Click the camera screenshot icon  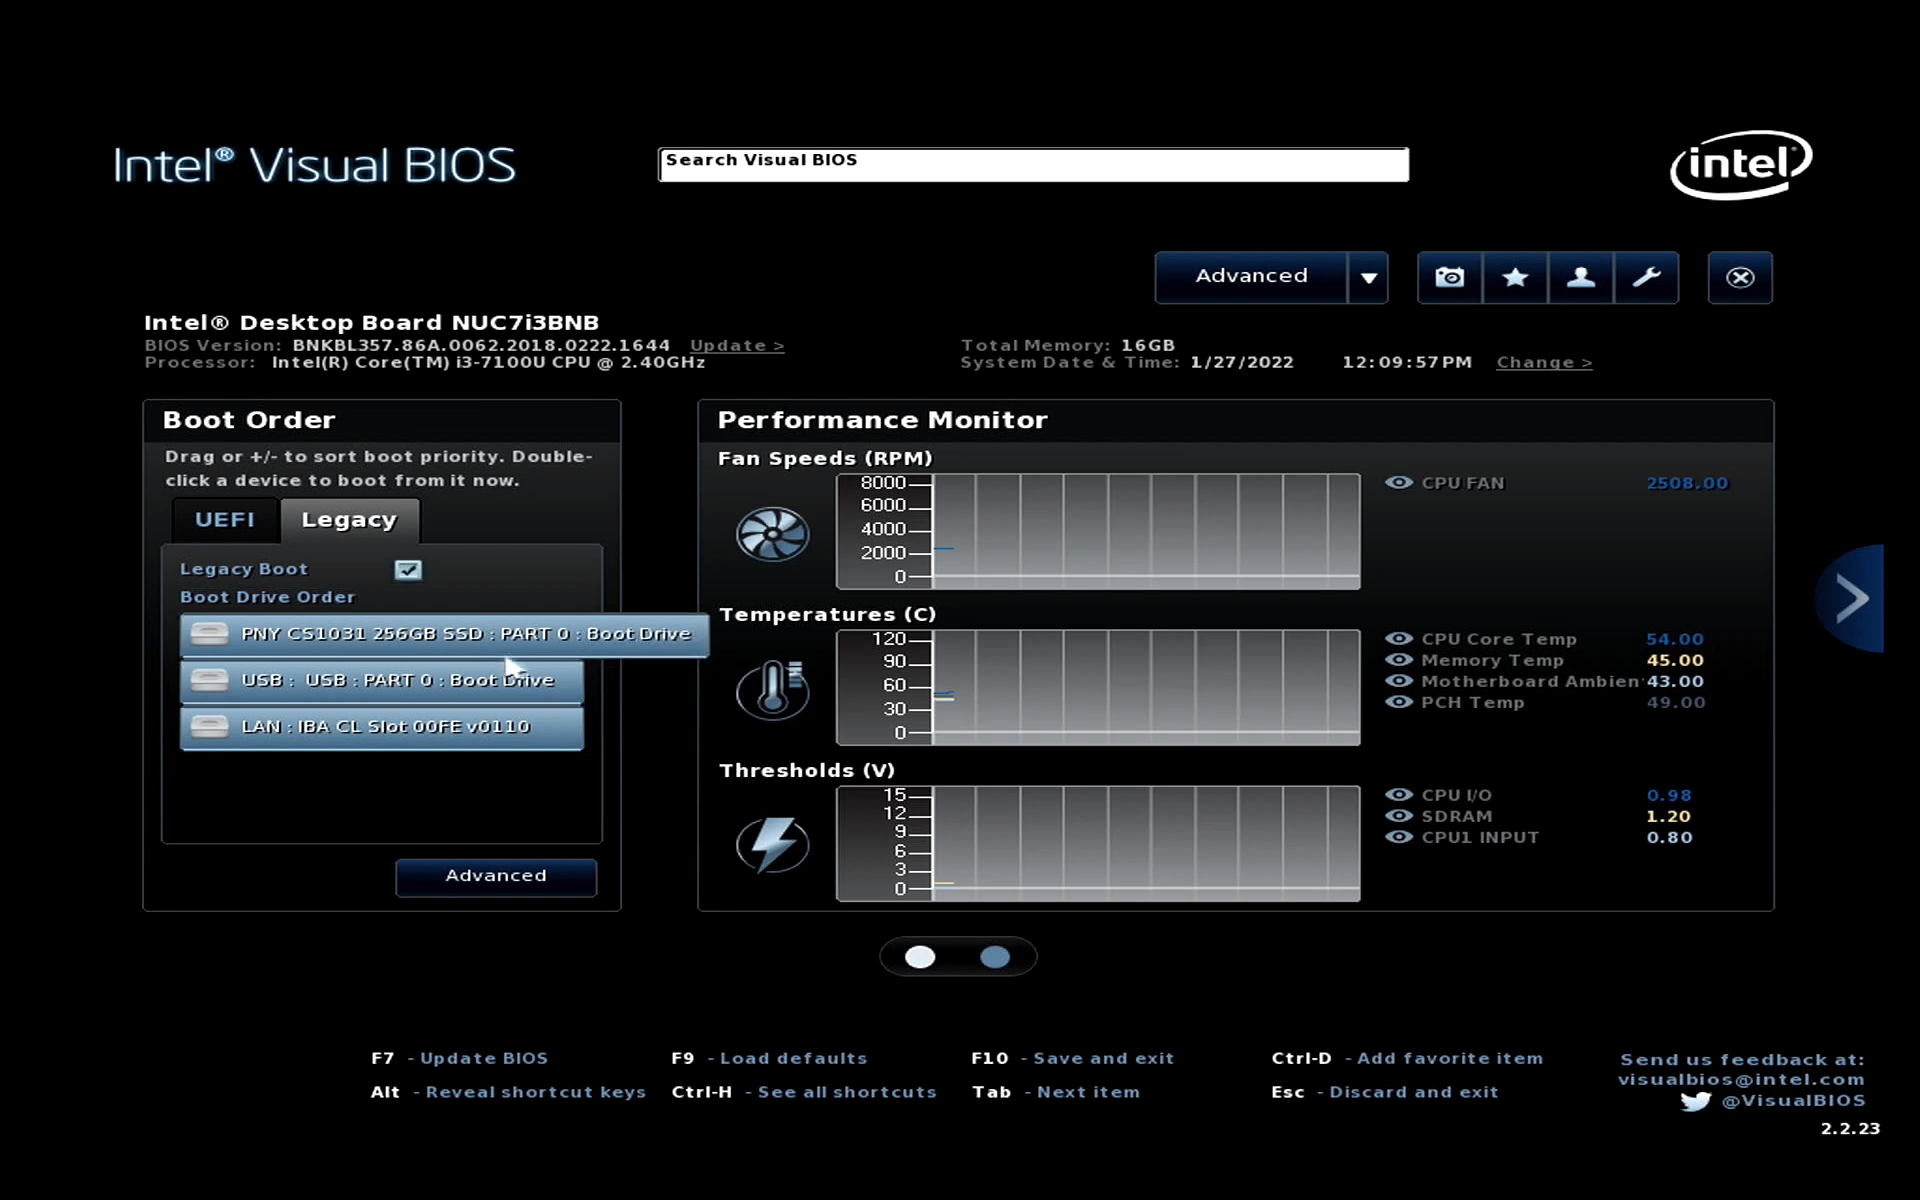click(1449, 277)
